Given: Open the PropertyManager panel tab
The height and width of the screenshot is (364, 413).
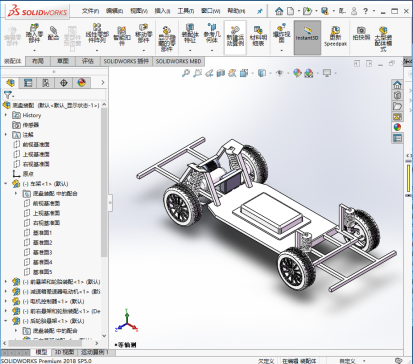Looking at the screenshot, I should (x=28, y=83).
